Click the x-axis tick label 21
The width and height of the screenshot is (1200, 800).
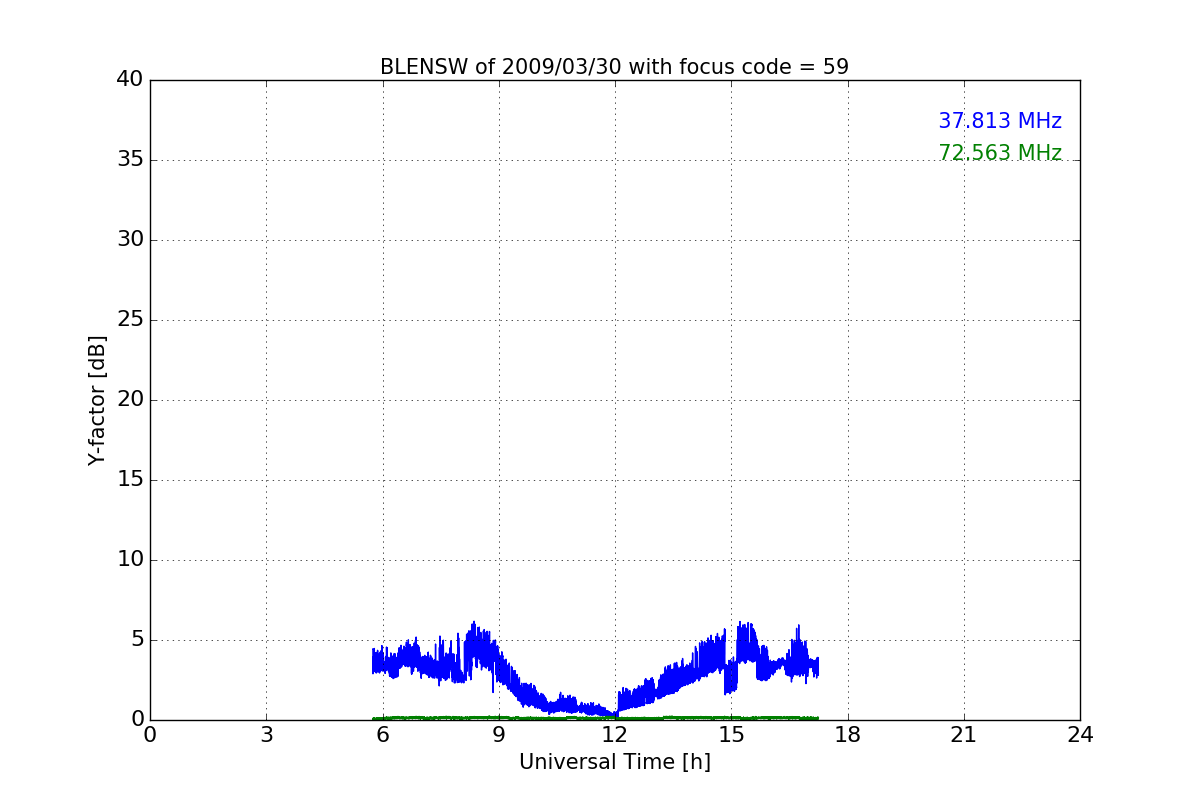pyautogui.click(x=964, y=735)
